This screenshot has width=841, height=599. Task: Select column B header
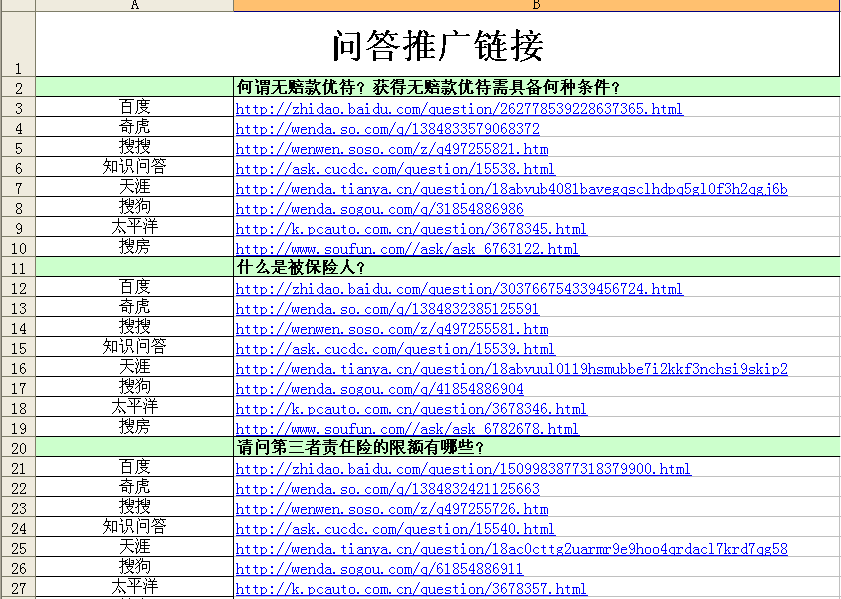(537, 5)
